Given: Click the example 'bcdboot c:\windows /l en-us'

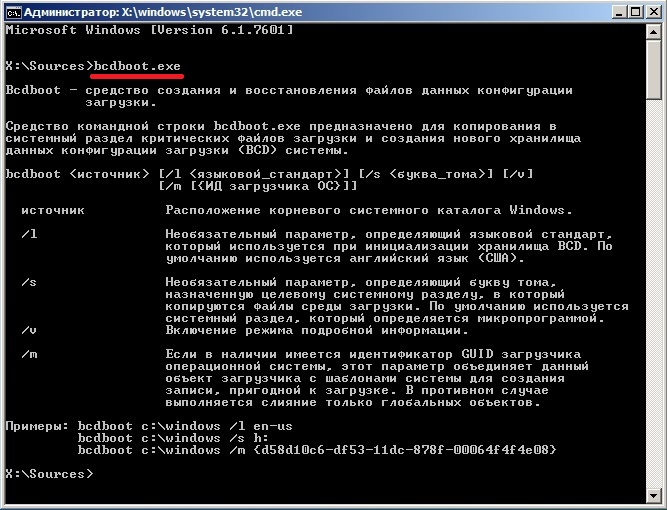Looking at the screenshot, I should (185, 426).
